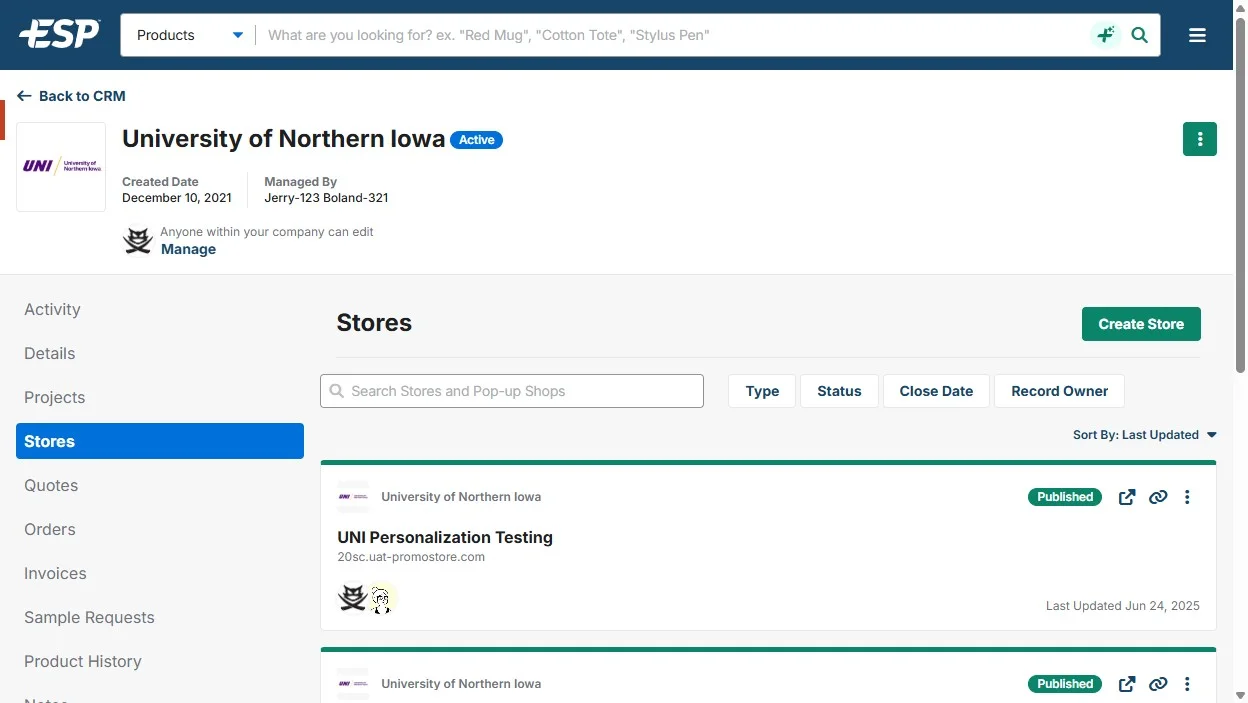1248x703 pixels.
Task: Click the University of Northern Iowa page heading
Action: [x=283, y=139]
